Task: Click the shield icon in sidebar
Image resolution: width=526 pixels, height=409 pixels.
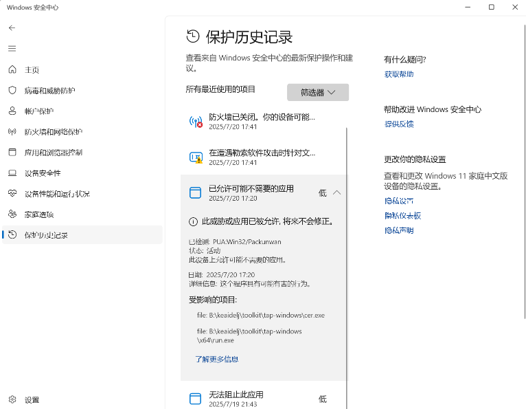Action: (x=12, y=90)
